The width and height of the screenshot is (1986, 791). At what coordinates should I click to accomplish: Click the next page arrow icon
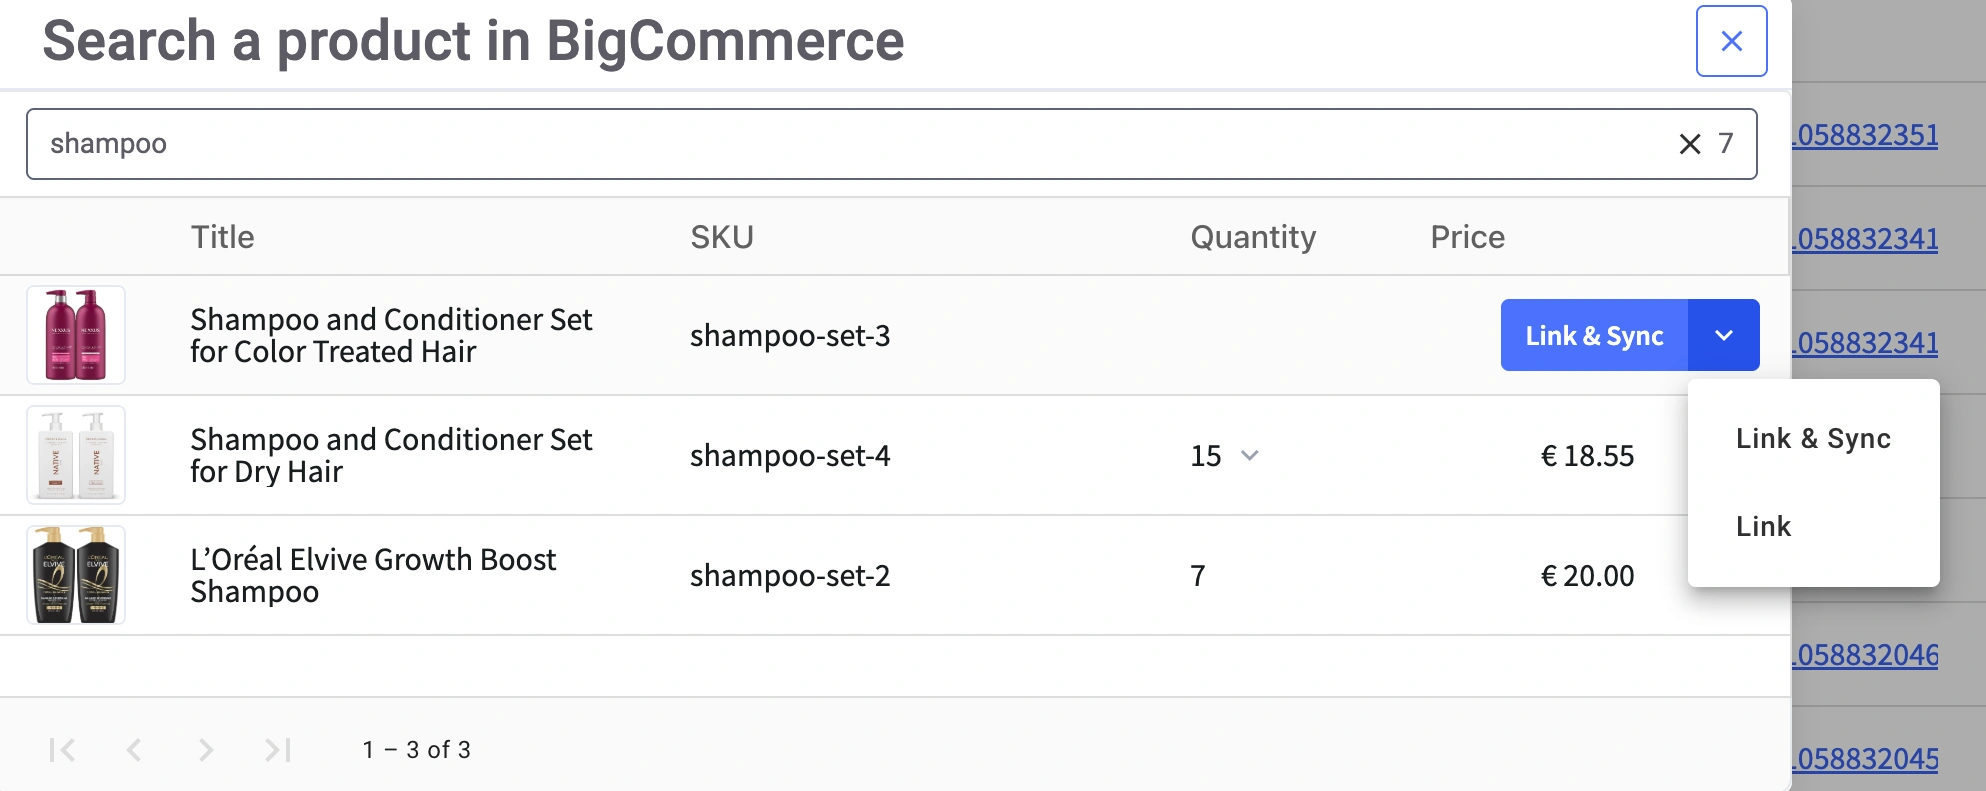point(207,749)
